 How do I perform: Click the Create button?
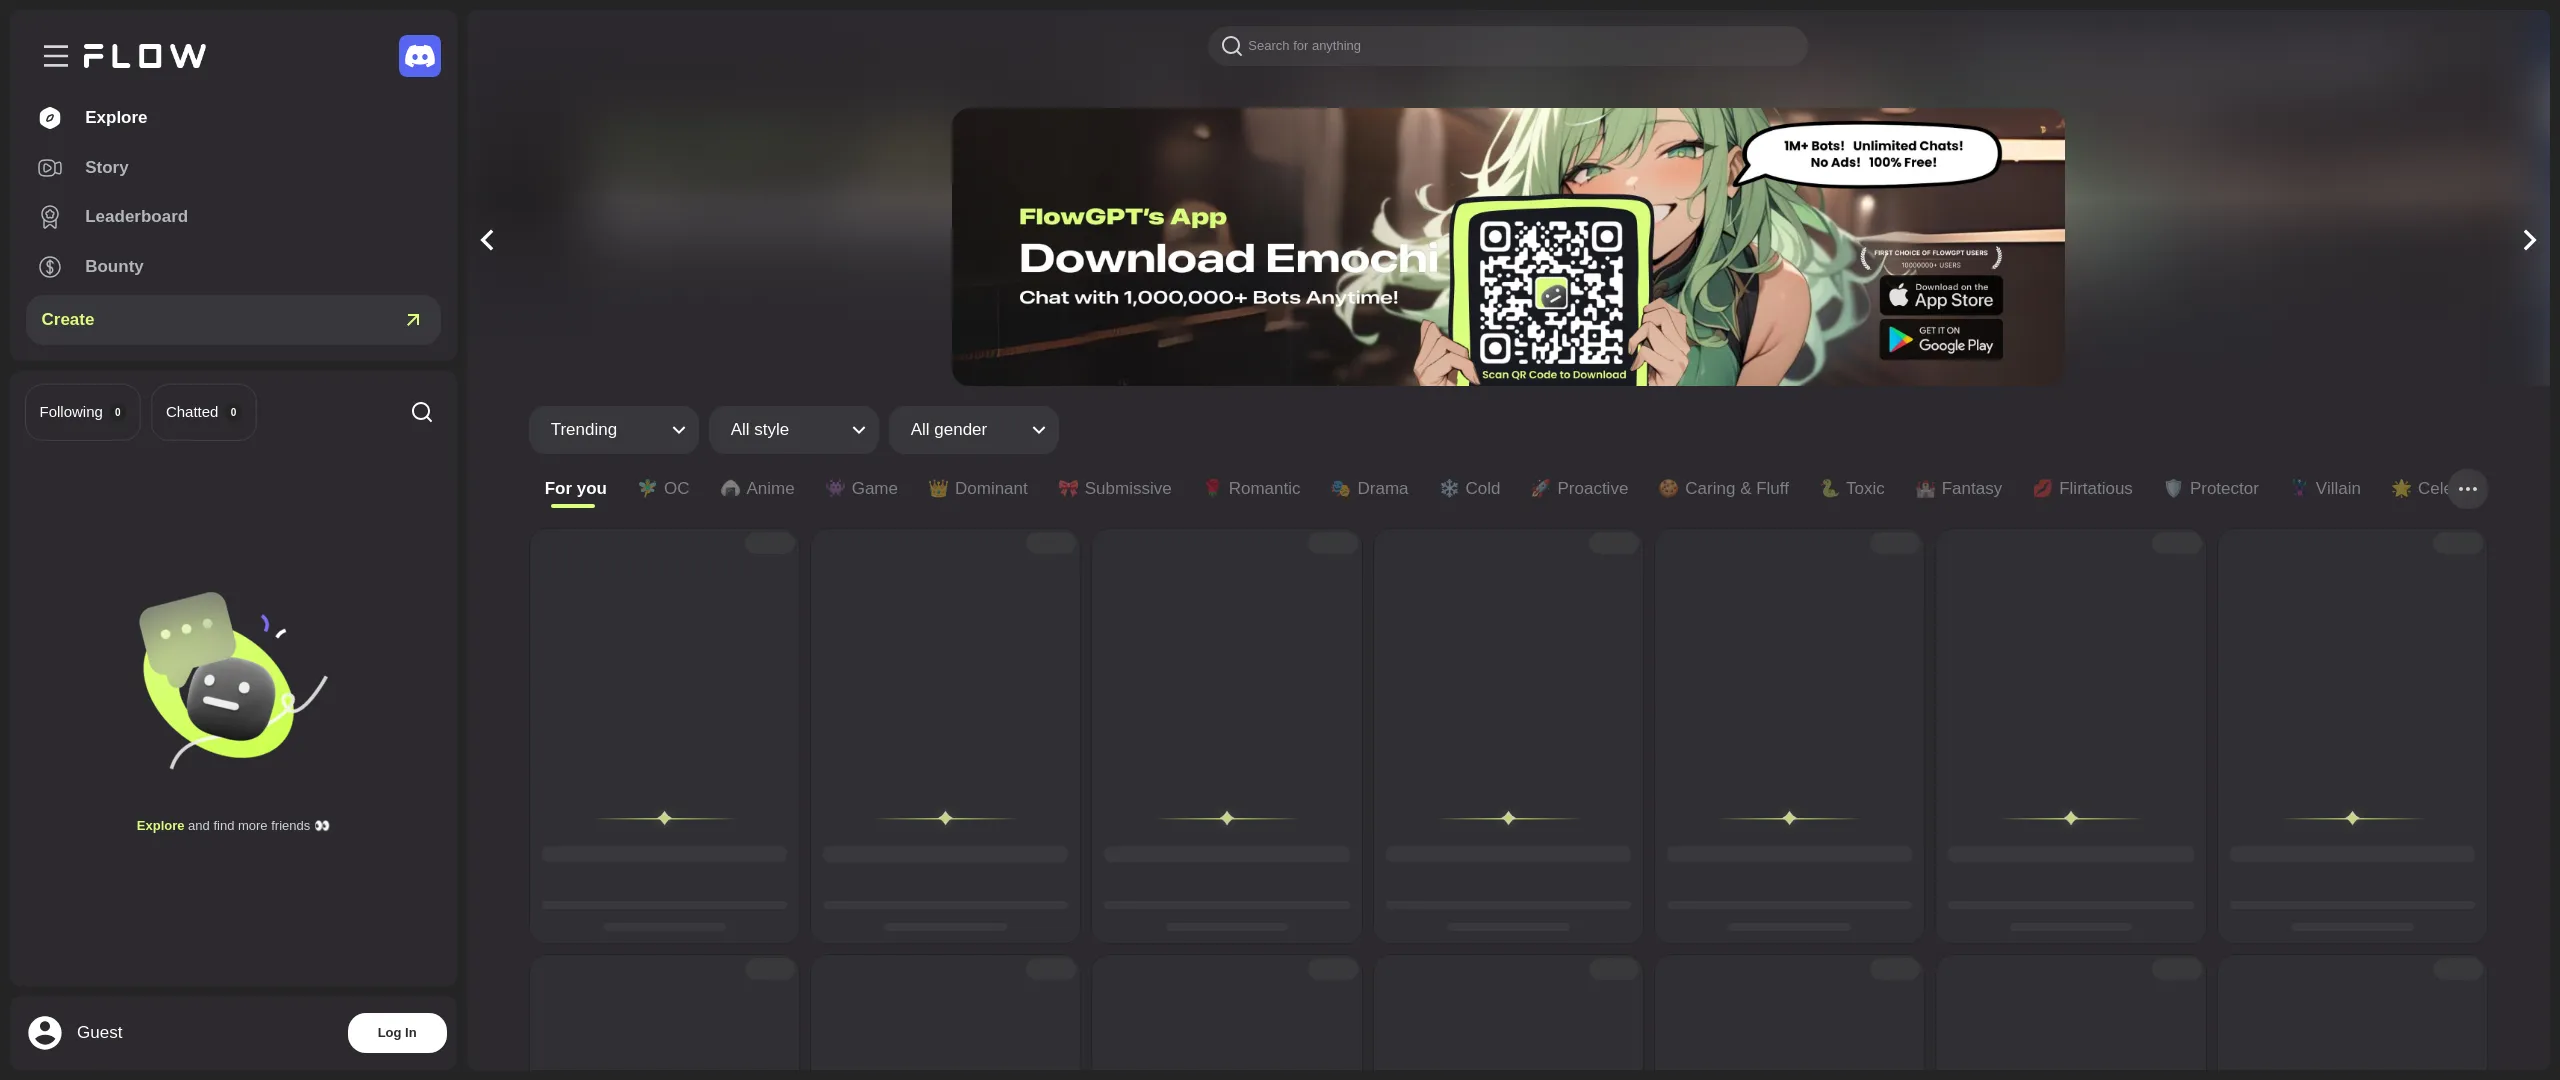[233, 320]
